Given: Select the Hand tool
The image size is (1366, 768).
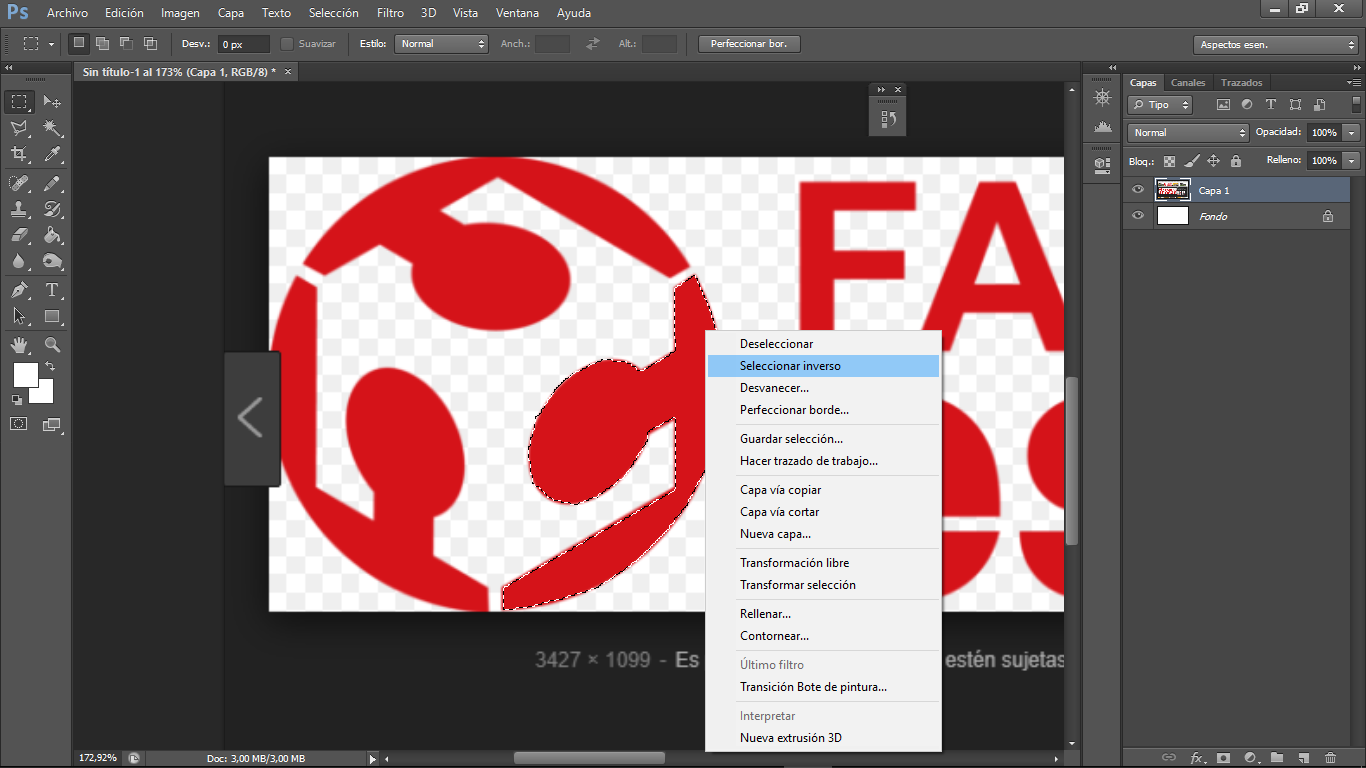Looking at the screenshot, I should coord(19,345).
